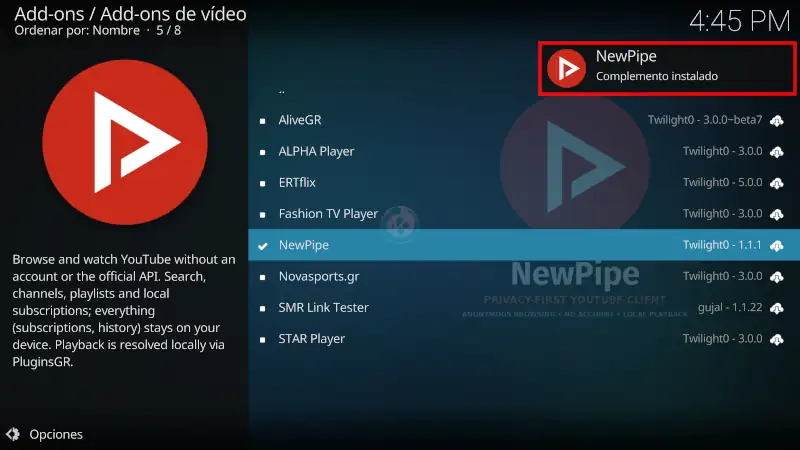
Task: Click the NewPipe title in the notification
Action: point(626,56)
